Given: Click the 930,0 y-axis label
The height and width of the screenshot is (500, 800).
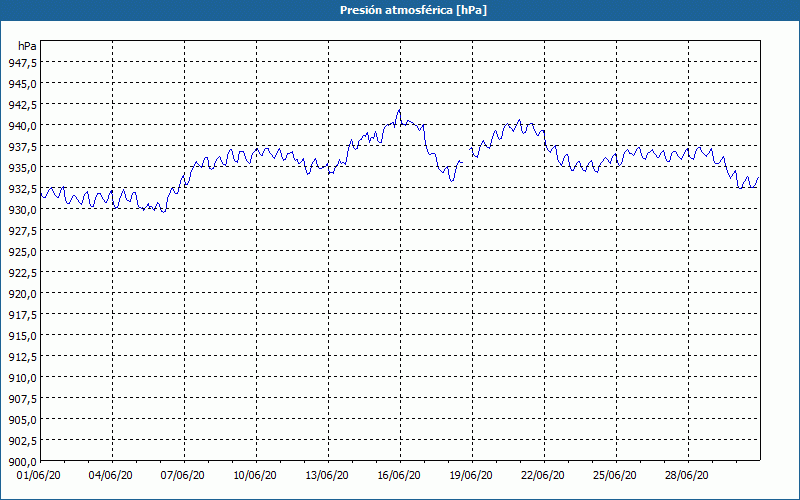Looking at the screenshot, I should [22, 209].
